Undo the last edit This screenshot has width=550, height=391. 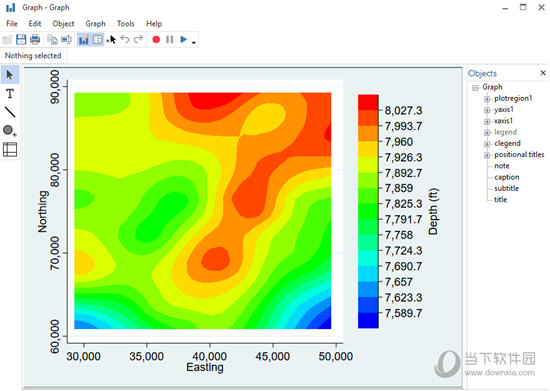tap(125, 39)
